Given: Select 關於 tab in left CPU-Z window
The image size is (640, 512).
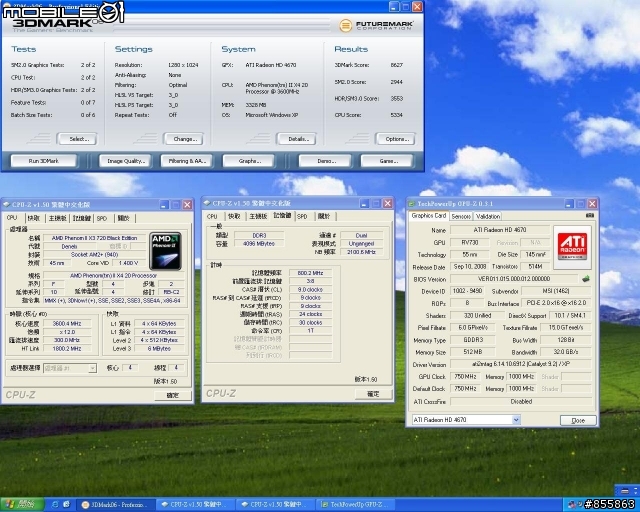Looking at the screenshot, I should pyautogui.click(x=124, y=218).
